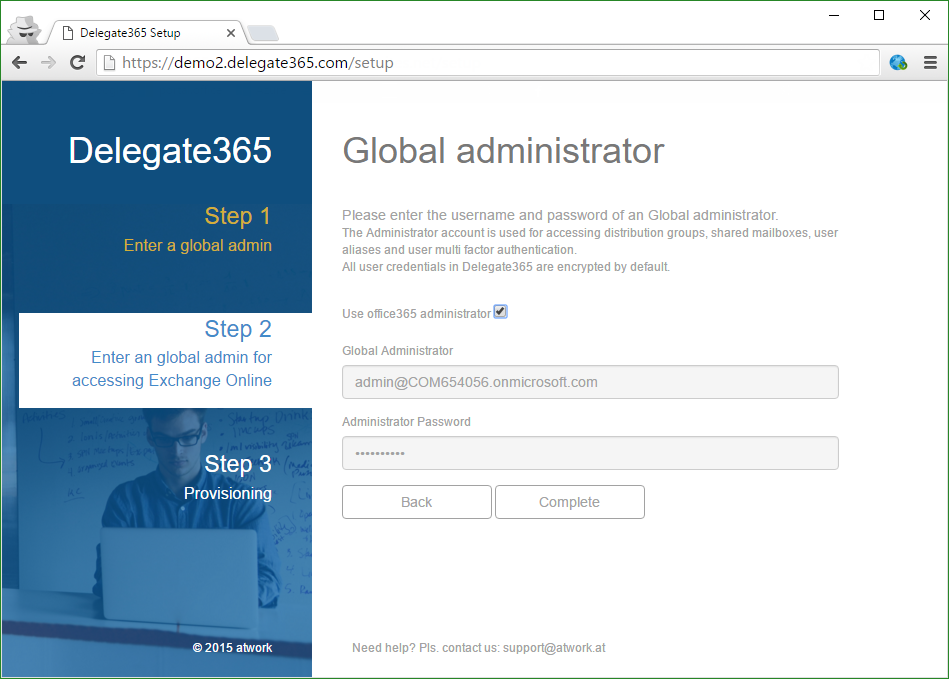Click the Administrator Password field
The height and width of the screenshot is (679, 949).
[x=590, y=453]
